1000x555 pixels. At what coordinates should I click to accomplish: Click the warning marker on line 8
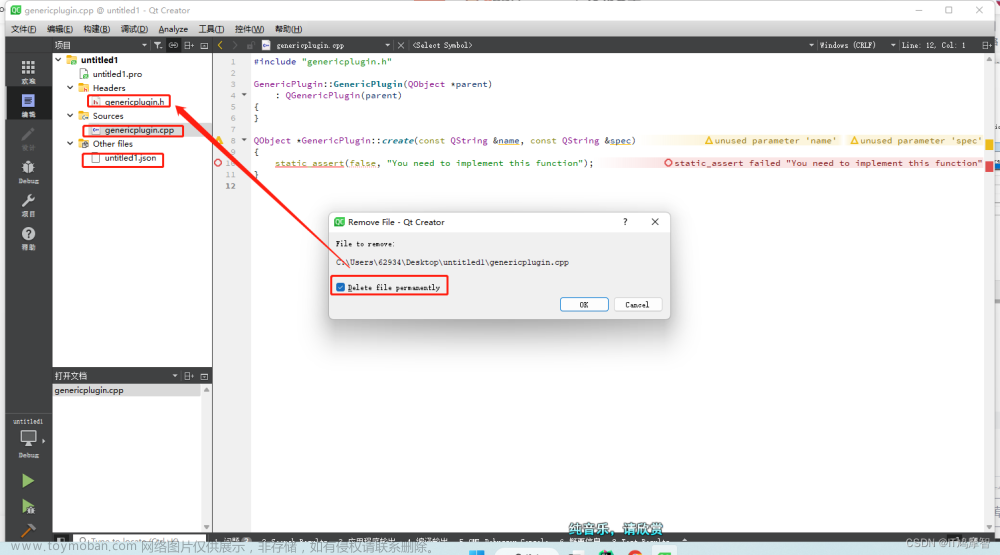click(x=219, y=140)
